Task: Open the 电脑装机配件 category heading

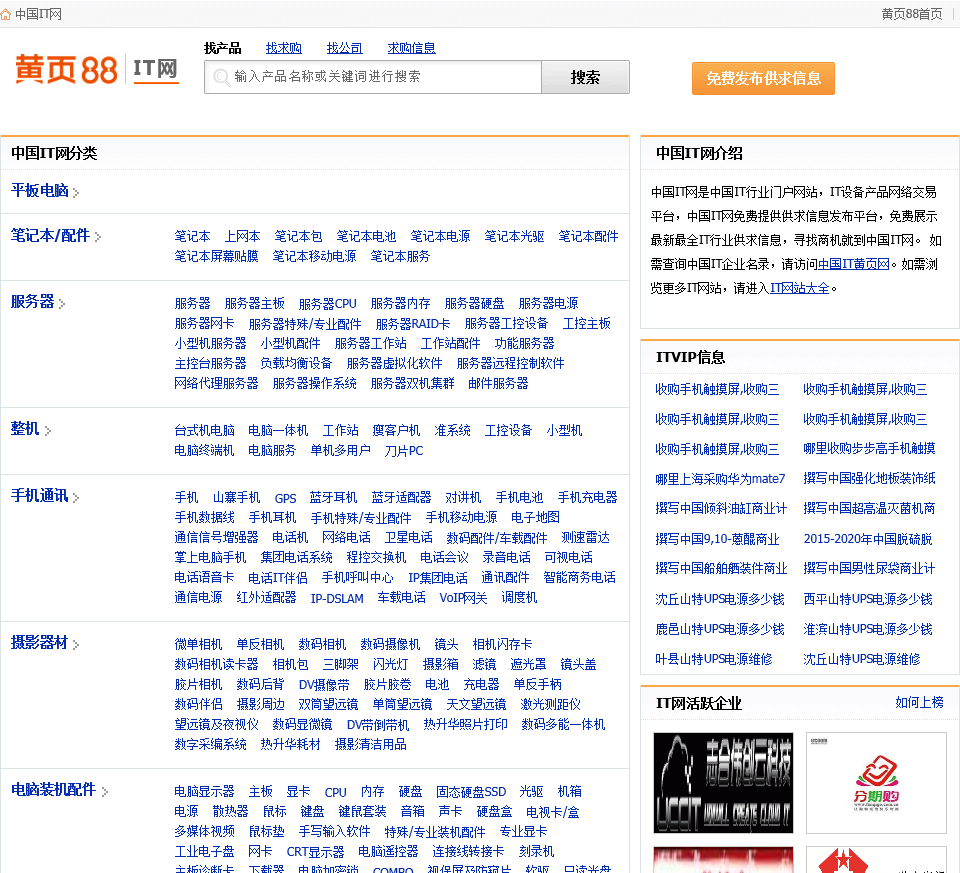Action: 53,790
